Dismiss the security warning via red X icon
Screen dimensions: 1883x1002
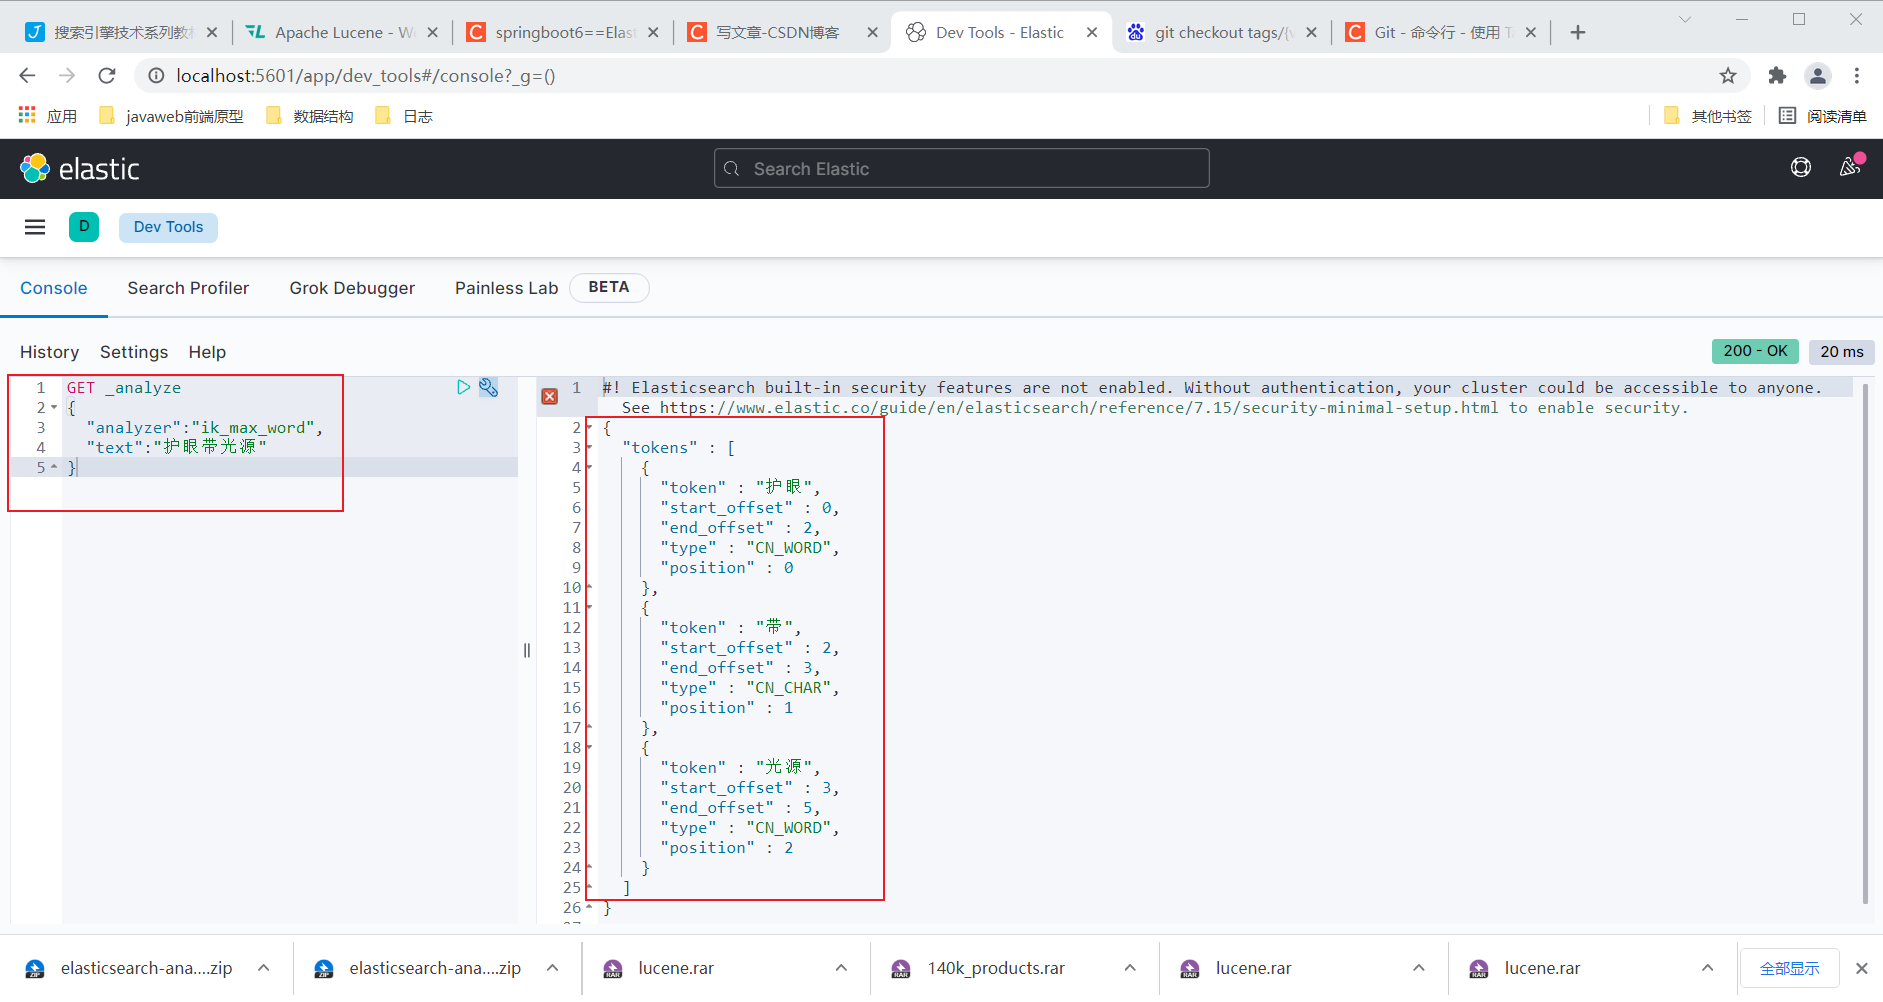pyautogui.click(x=549, y=396)
